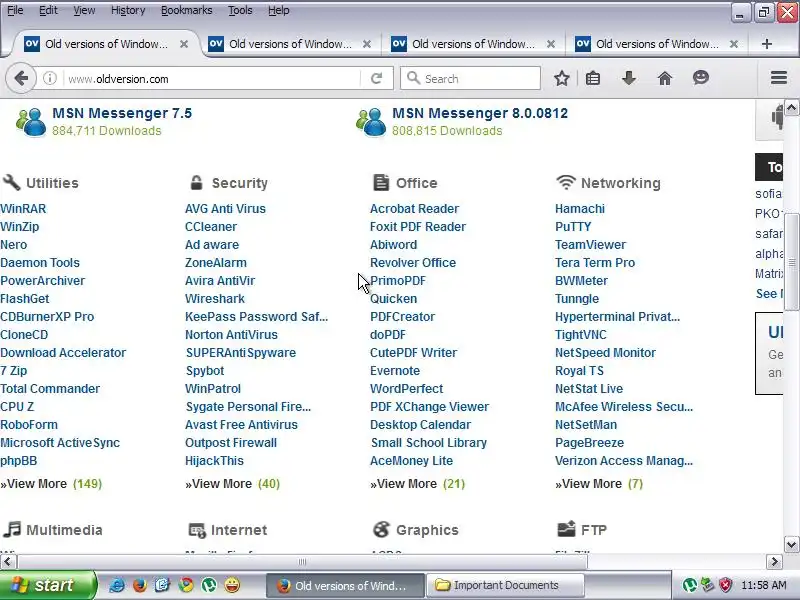Switch to Important Documents taskbar window

505,585
